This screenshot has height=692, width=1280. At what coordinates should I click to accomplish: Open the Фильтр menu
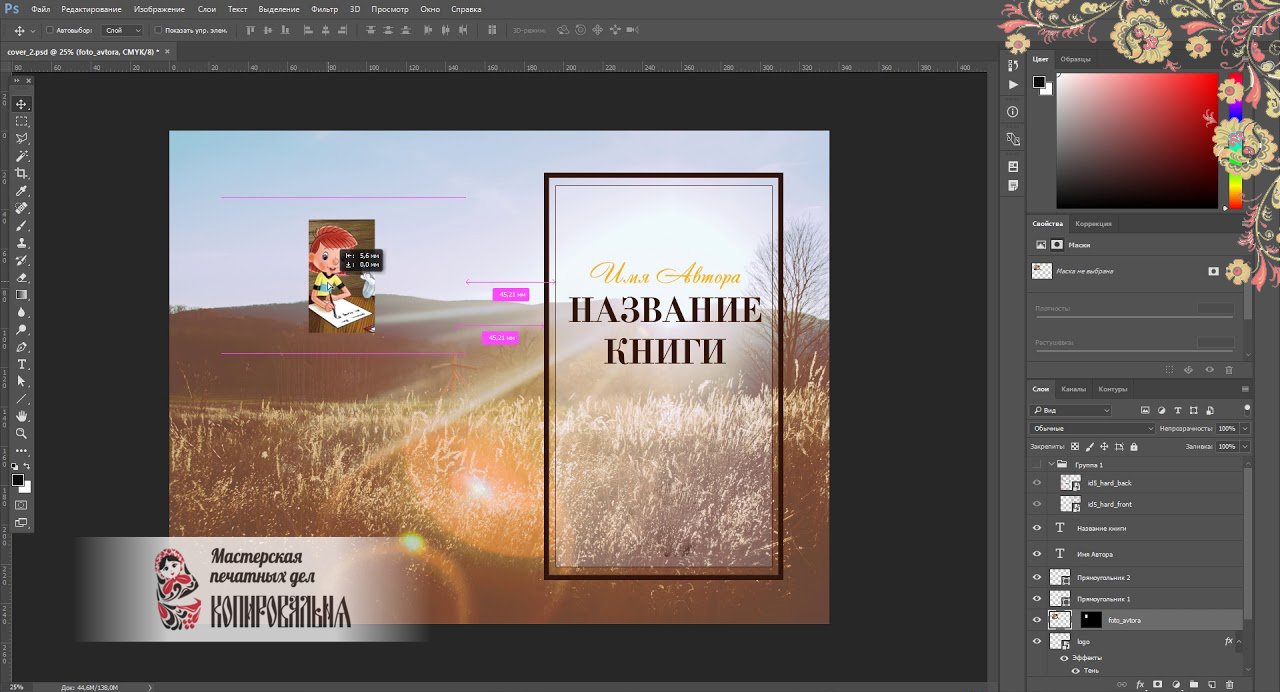click(324, 9)
